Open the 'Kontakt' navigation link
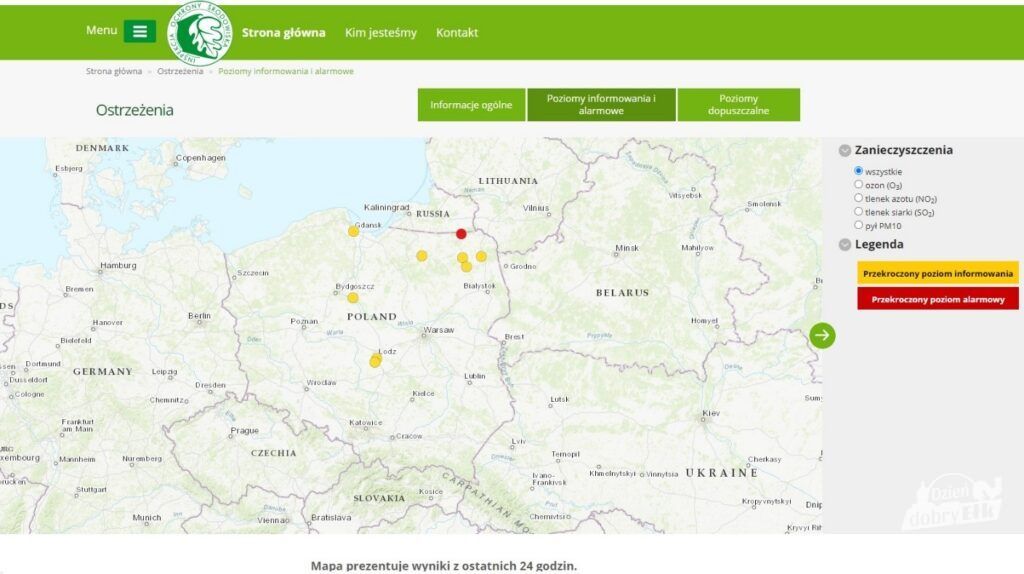 coord(457,33)
